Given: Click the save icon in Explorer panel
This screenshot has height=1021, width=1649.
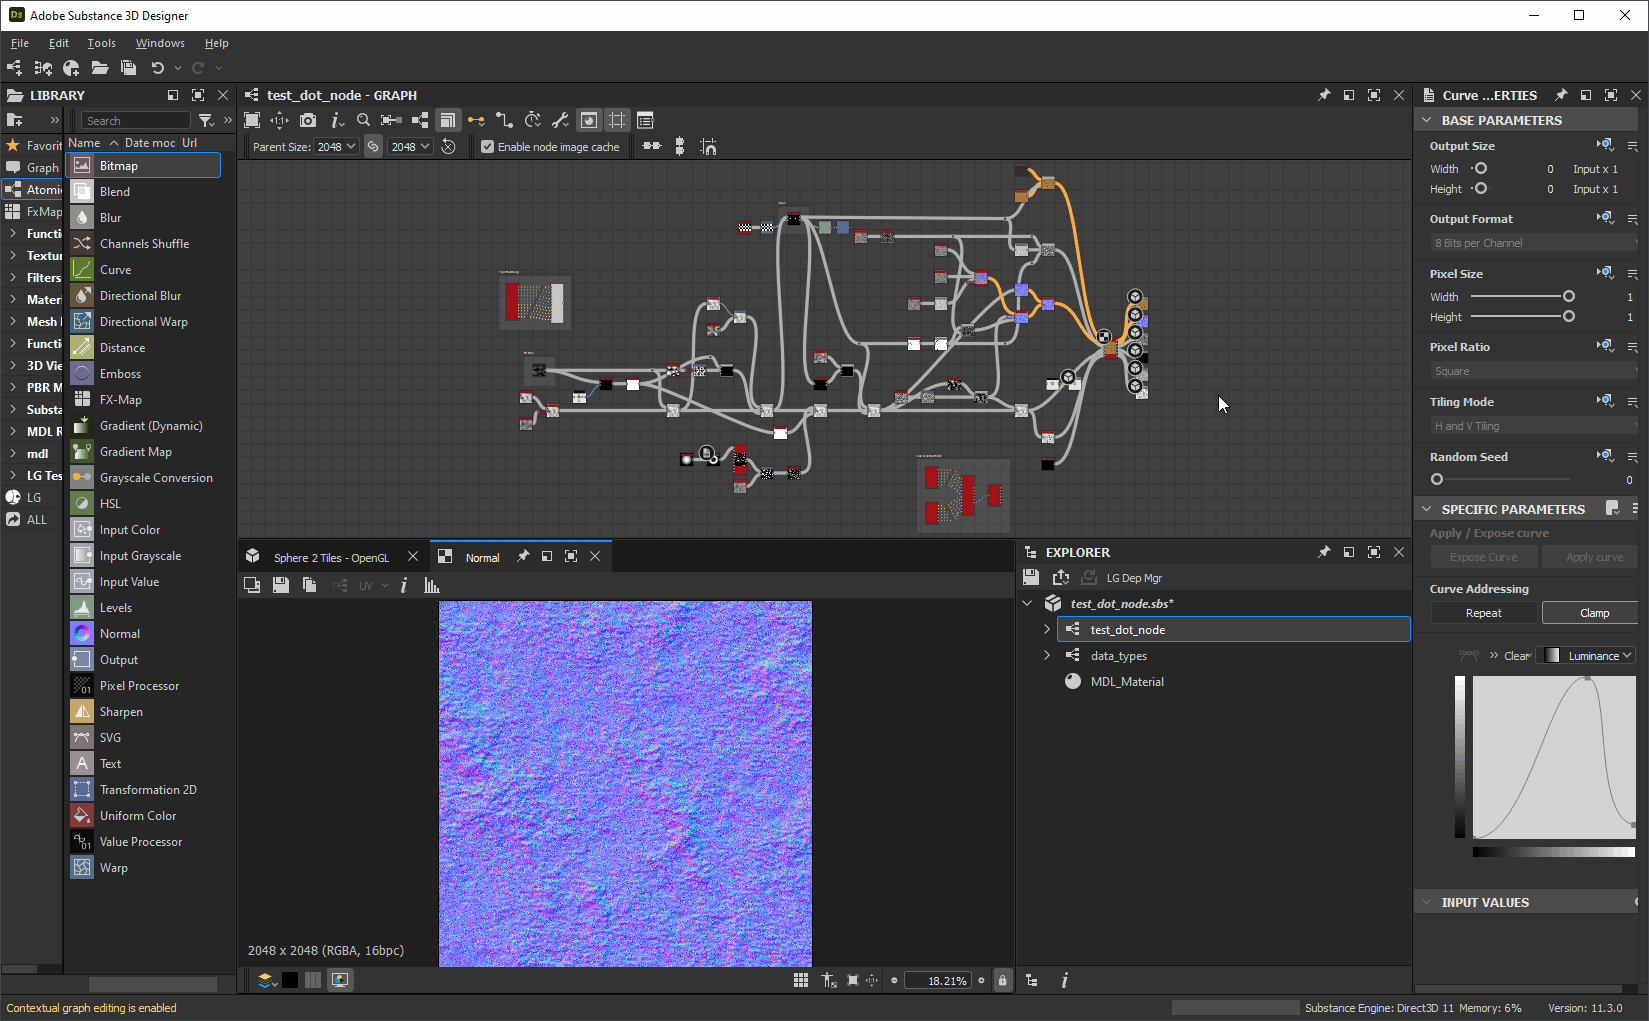Looking at the screenshot, I should click(1031, 577).
